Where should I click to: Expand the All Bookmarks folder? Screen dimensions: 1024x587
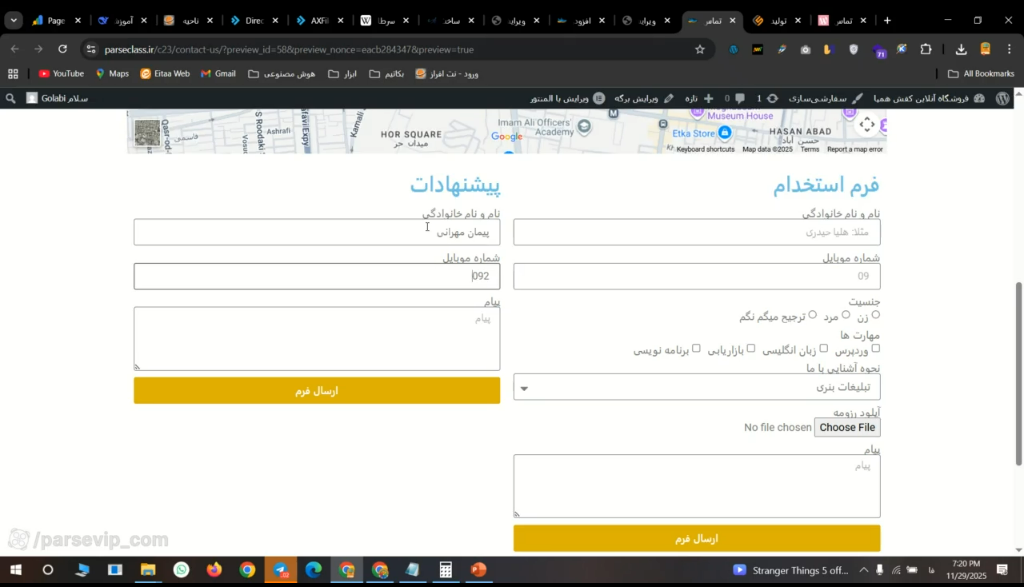[x=981, y=74]
